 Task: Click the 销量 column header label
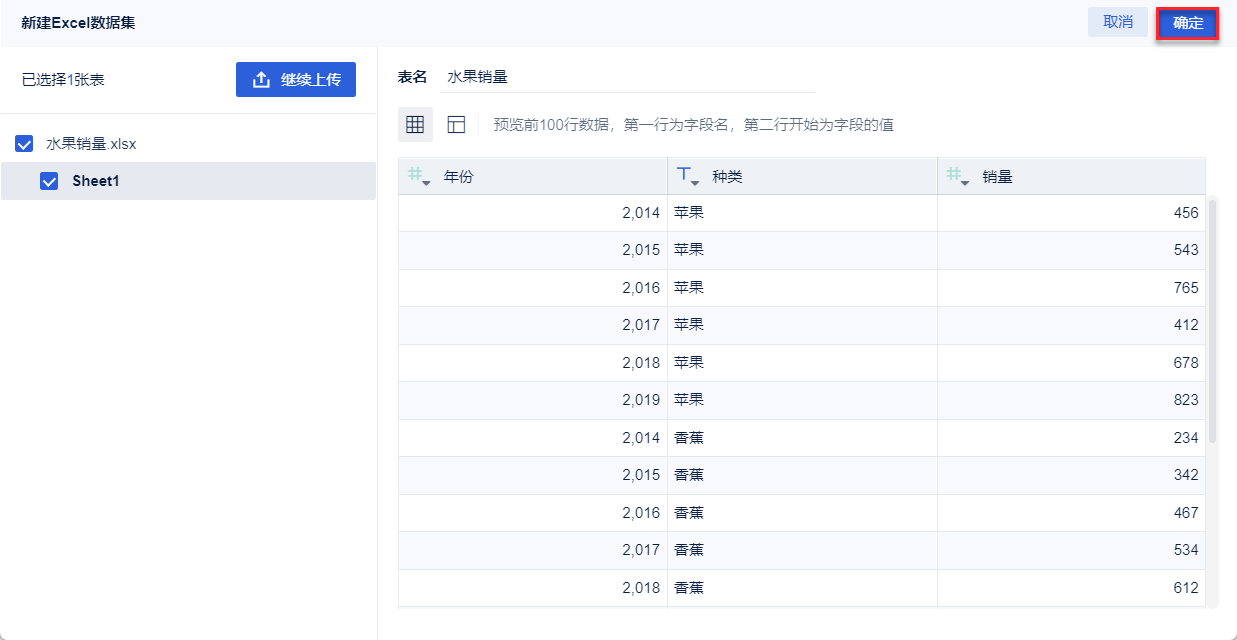tap(997, 177)
